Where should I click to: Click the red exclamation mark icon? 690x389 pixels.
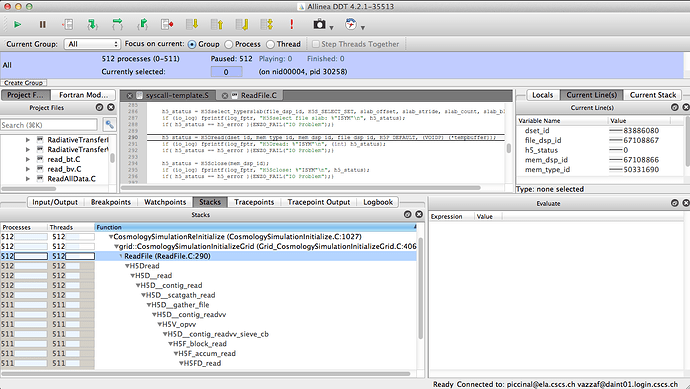[291, 25]
